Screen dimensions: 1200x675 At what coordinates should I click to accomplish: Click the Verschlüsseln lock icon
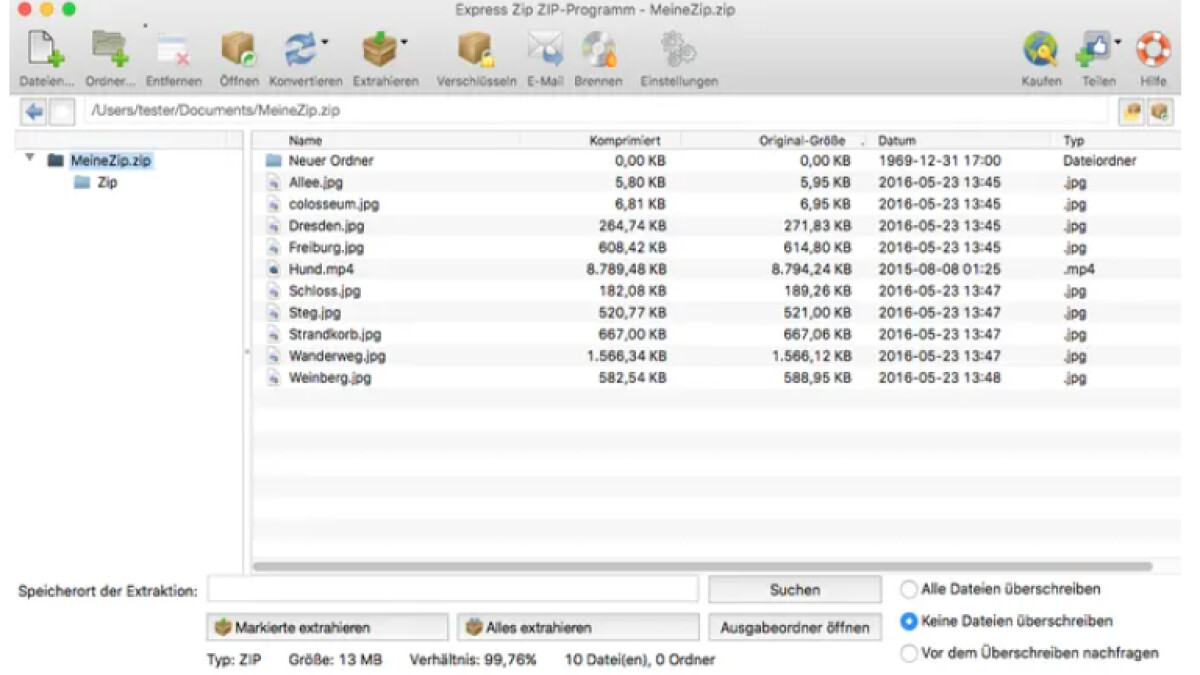click(x=475, y=49)
